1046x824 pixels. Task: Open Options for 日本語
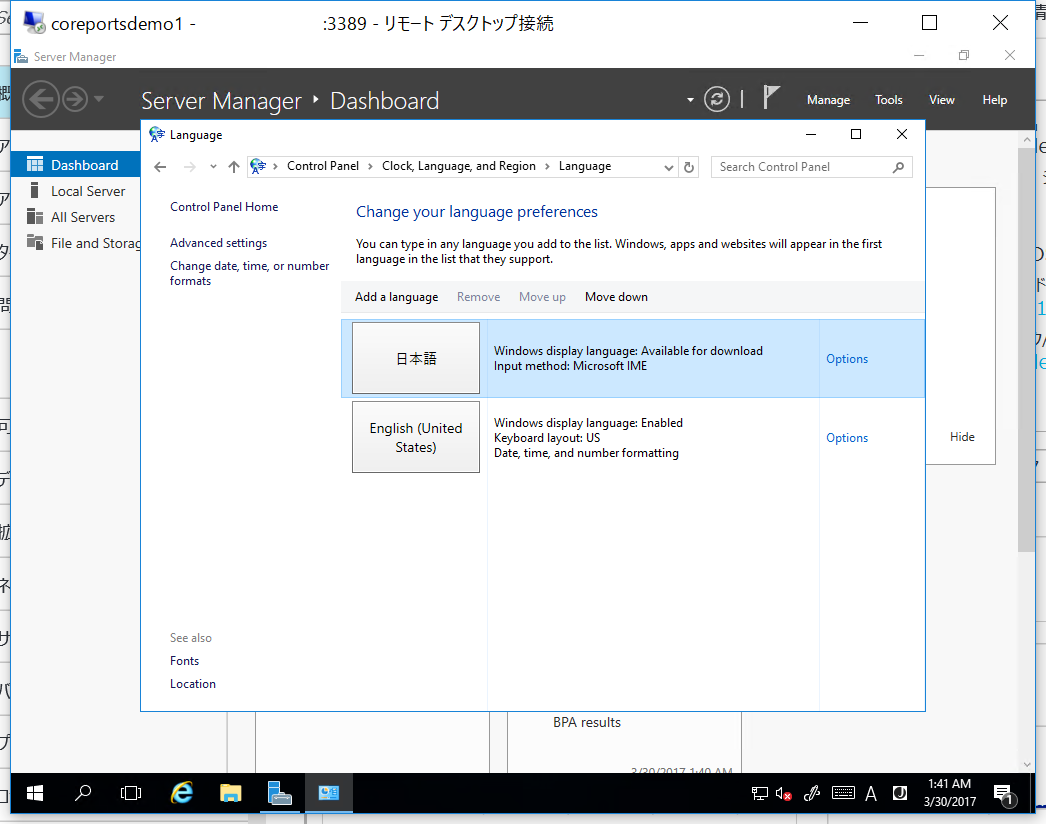coord(847,359)
